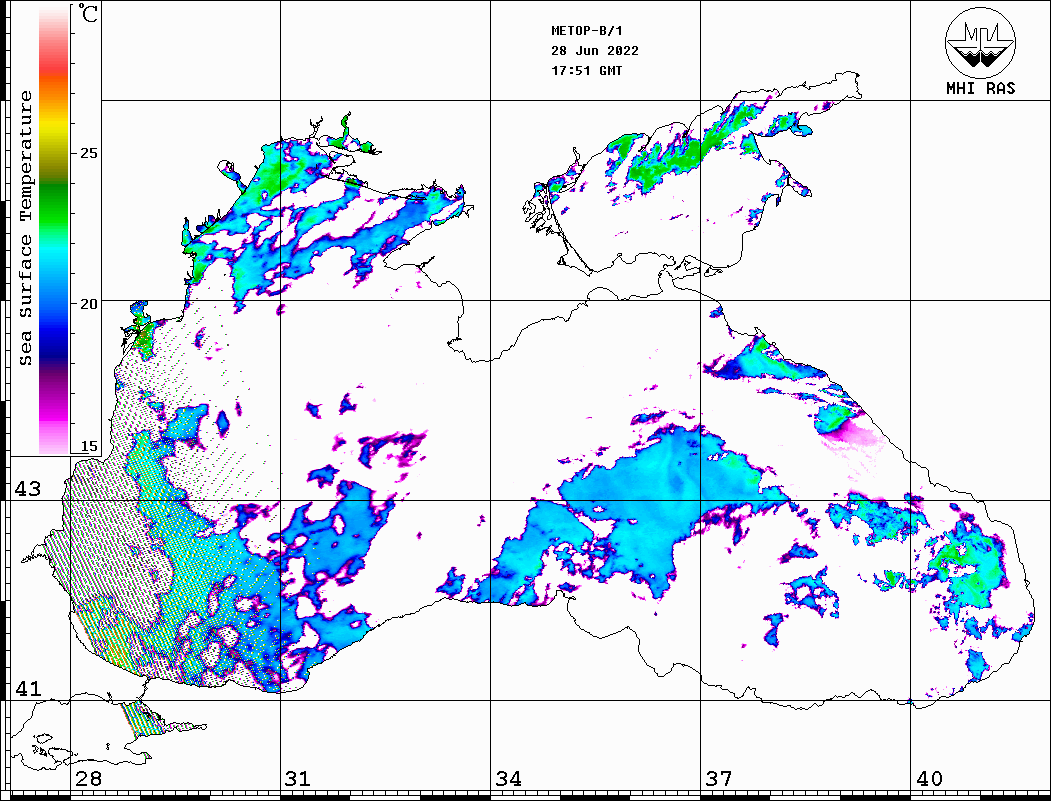Click the 'MHI RAS' text label
The image size is (1051, 801).
(x=980, y=88)
